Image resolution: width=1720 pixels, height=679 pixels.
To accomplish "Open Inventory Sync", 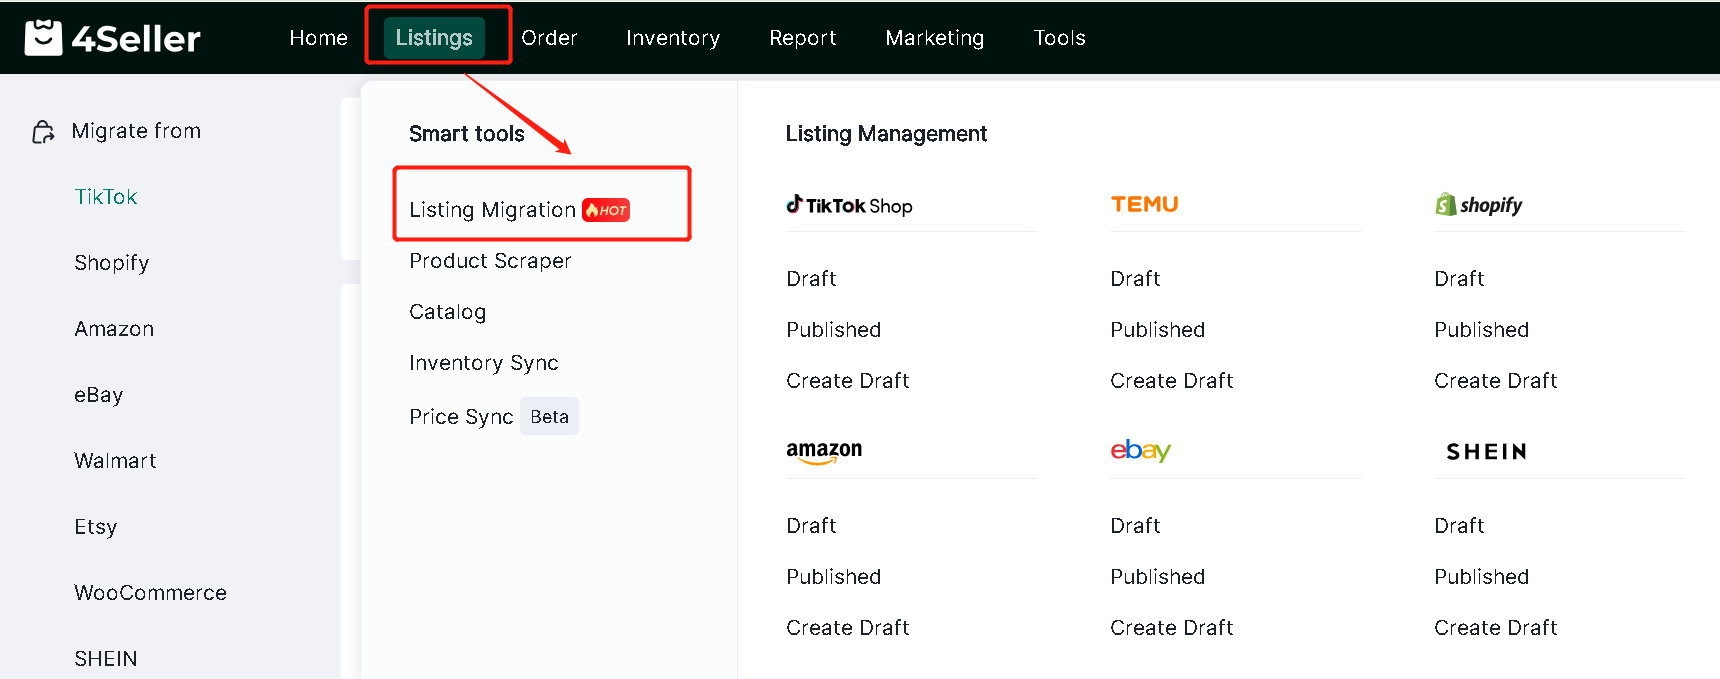I will pyautogui.click(x=483, y=363).
